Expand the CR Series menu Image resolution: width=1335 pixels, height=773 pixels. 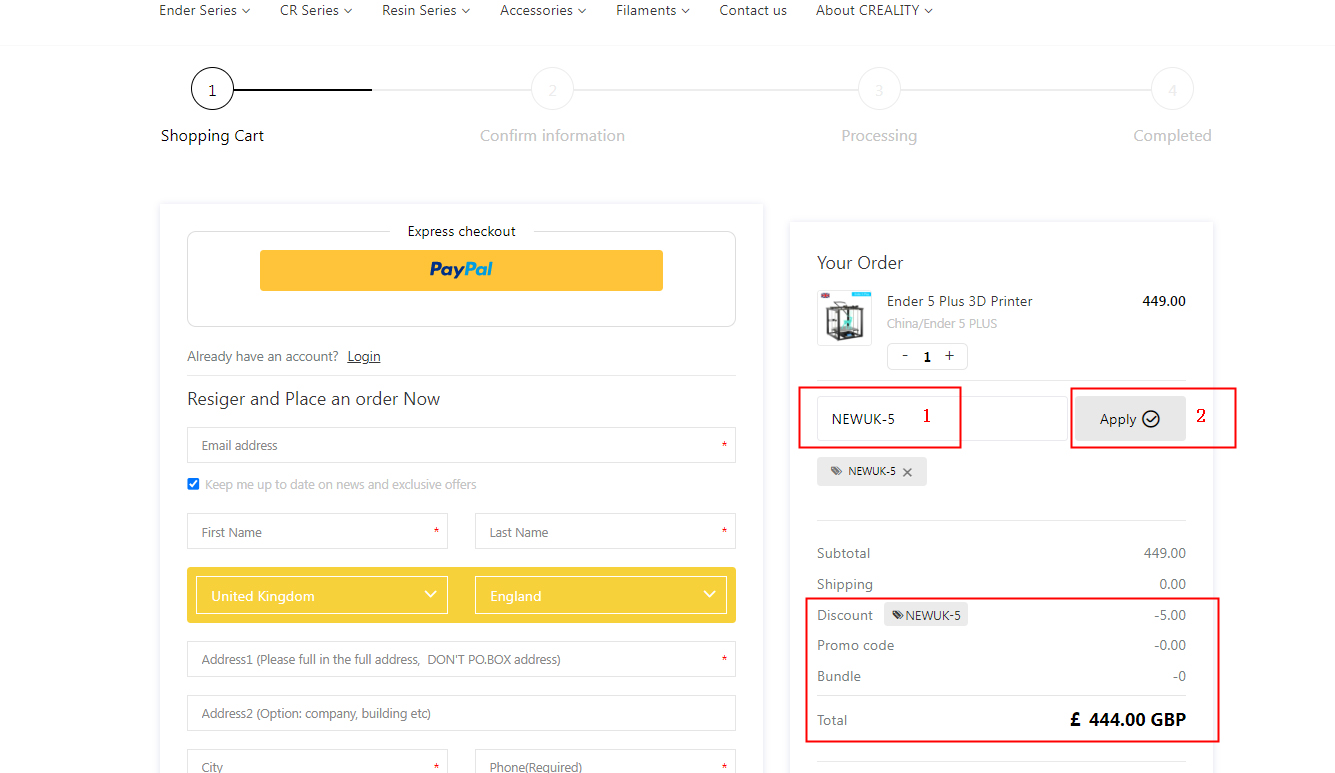316,10
